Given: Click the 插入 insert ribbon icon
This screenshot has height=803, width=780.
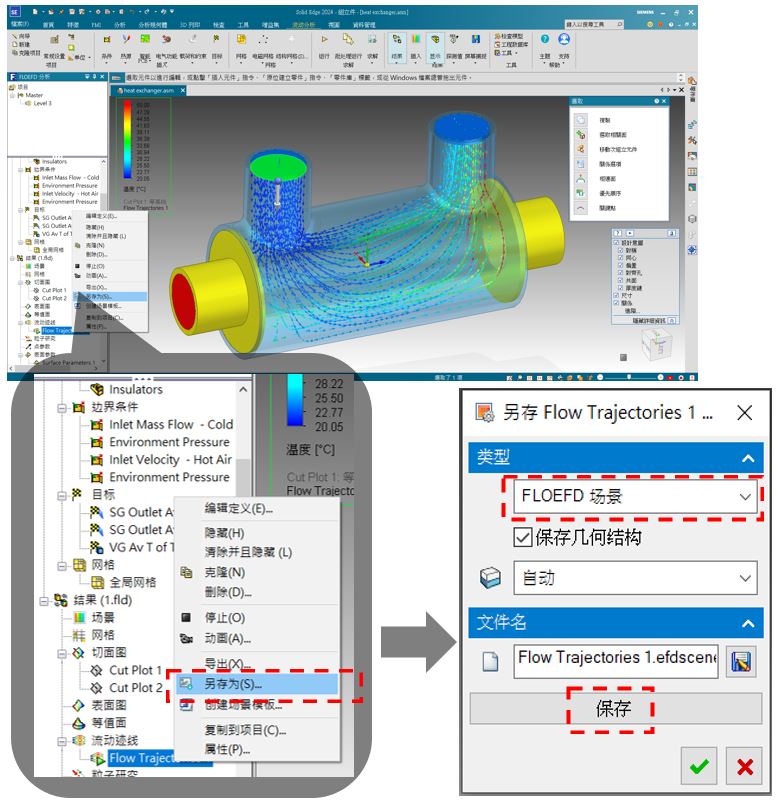Looking at the screenshot, I should 416,39.
